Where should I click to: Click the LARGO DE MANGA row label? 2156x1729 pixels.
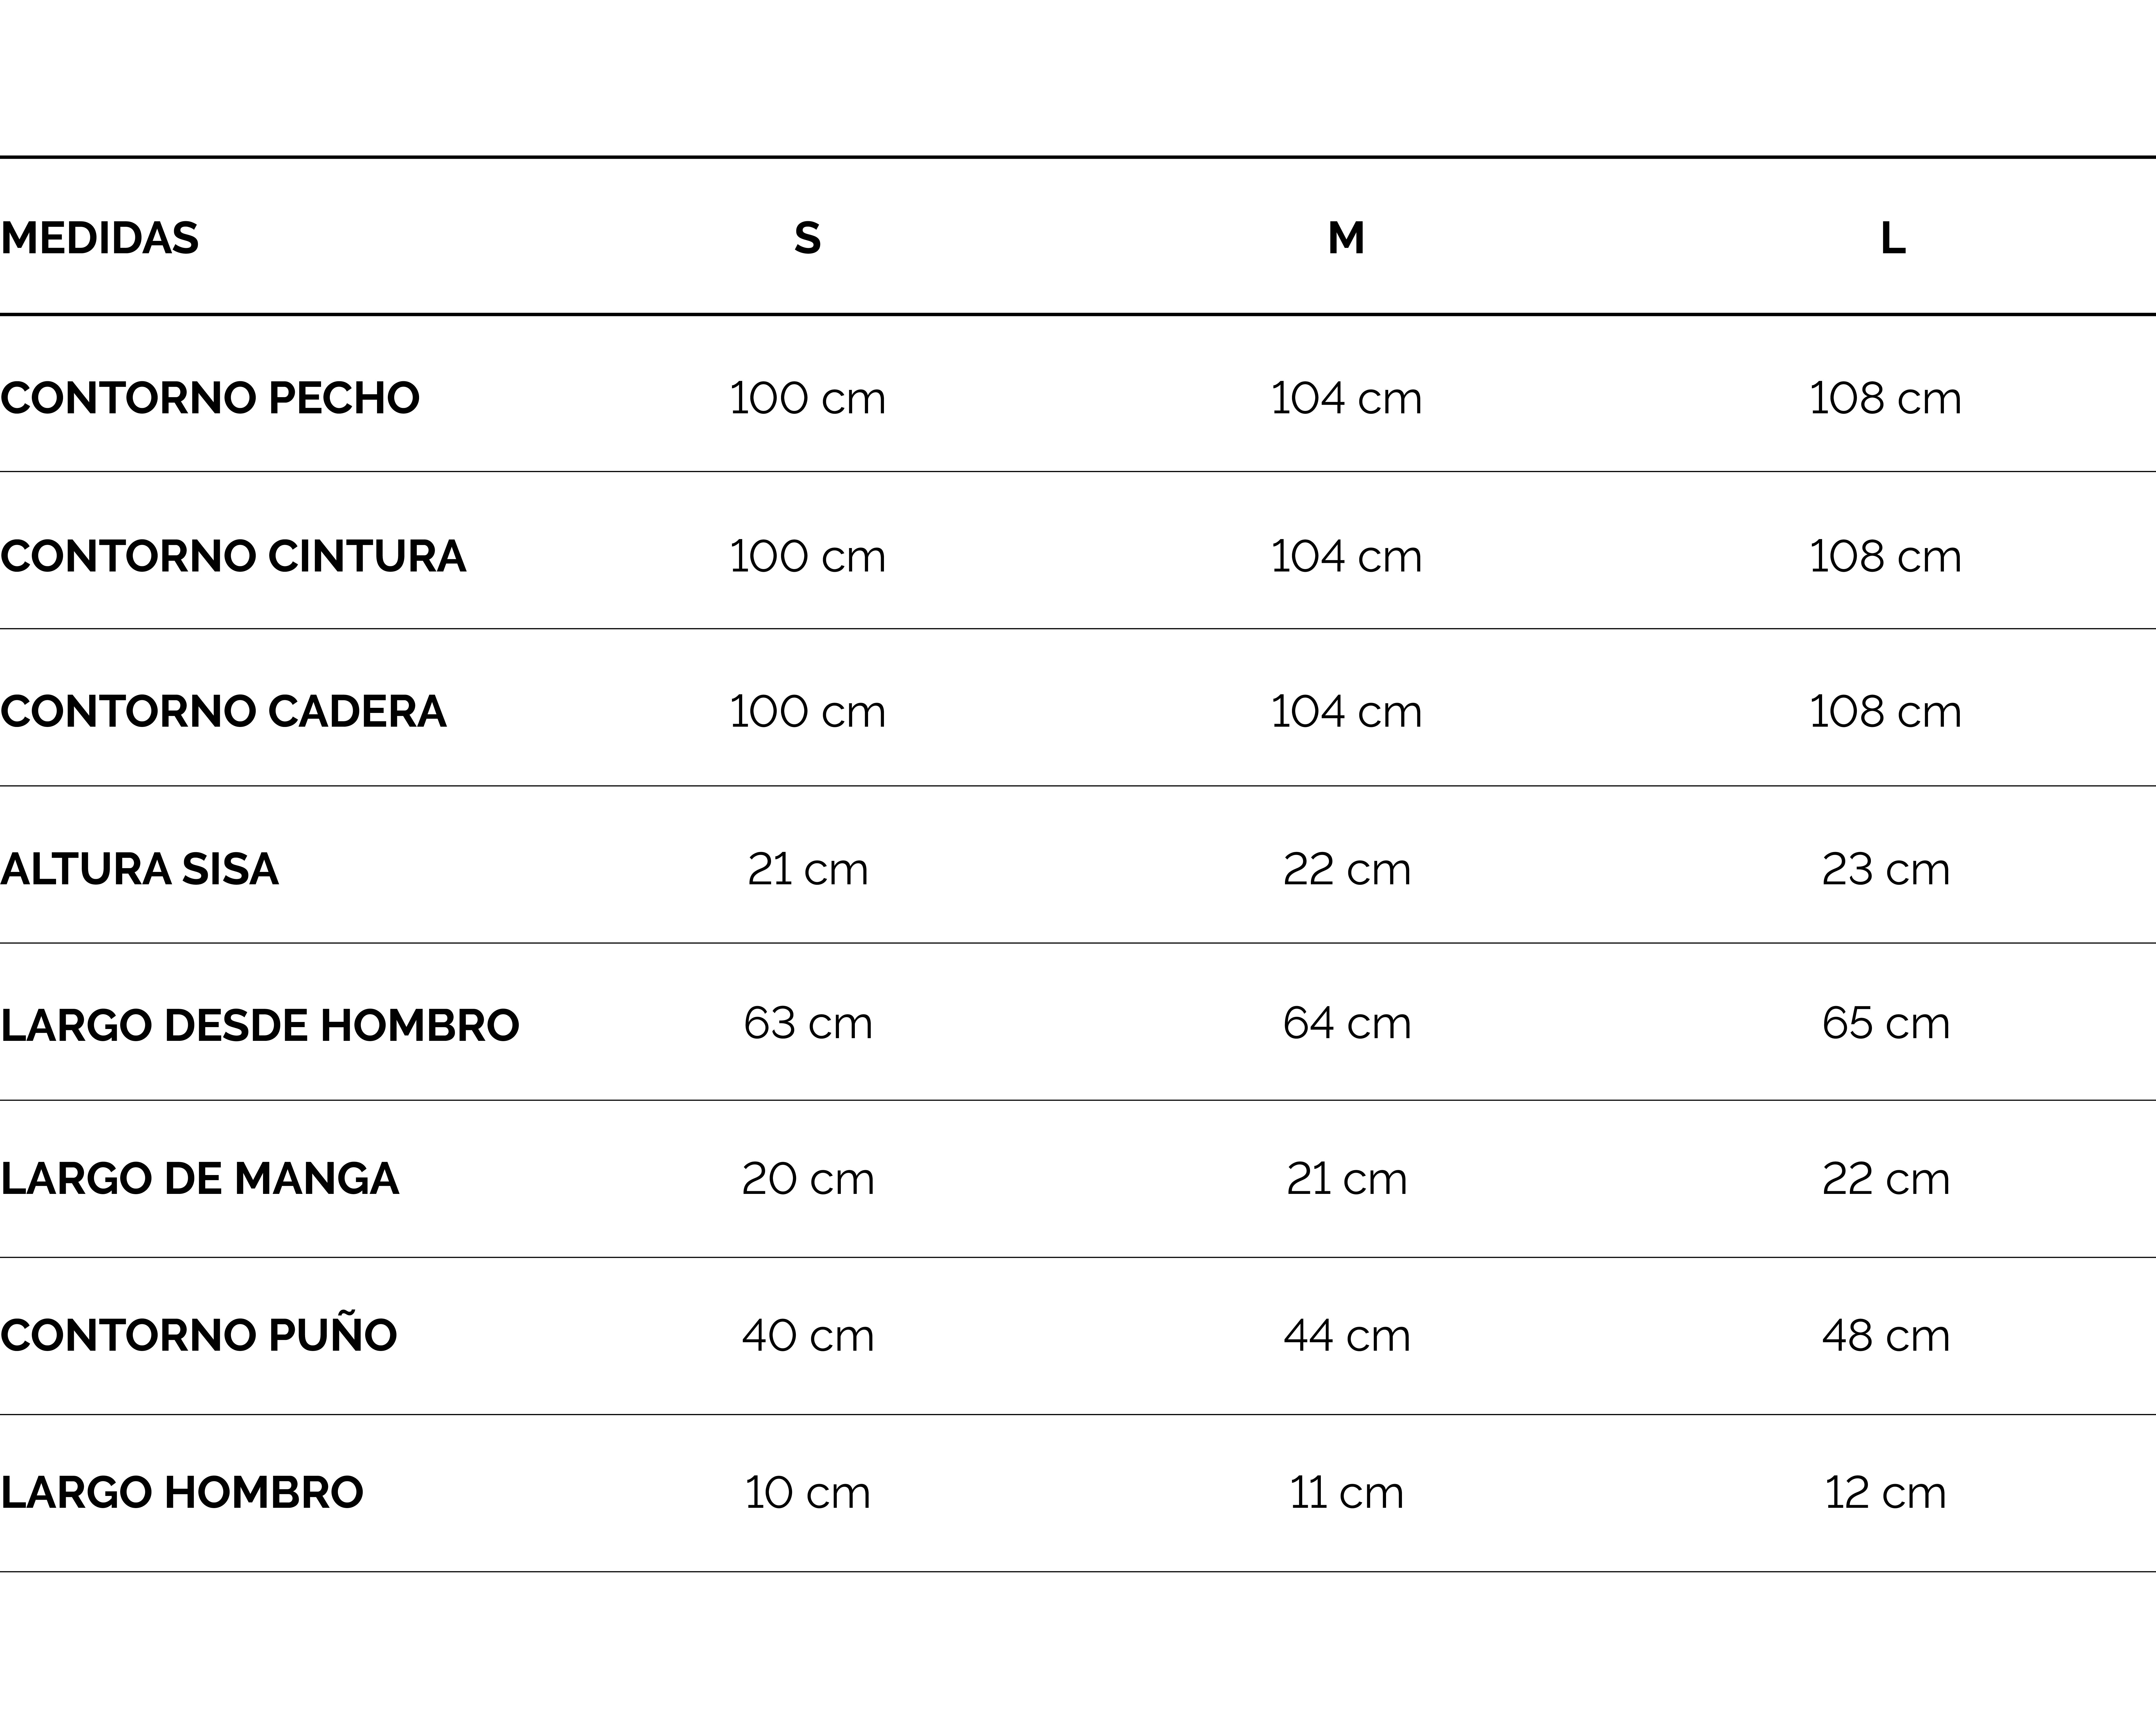tap(200, 1178)
